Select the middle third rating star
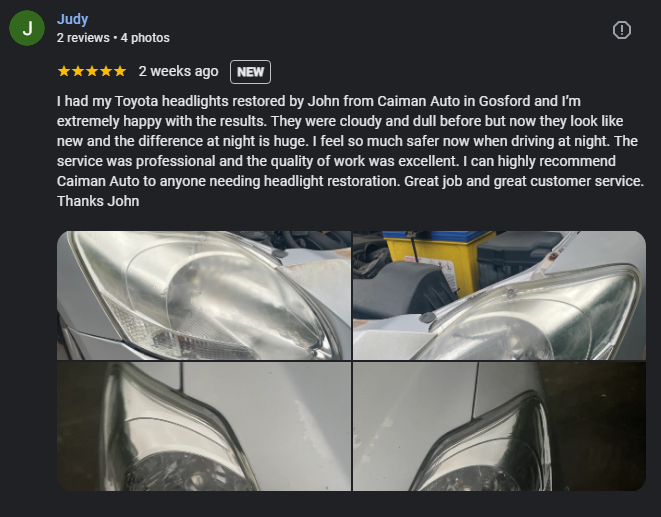Screen dimensions: 661x517 (x=92, y=71)
